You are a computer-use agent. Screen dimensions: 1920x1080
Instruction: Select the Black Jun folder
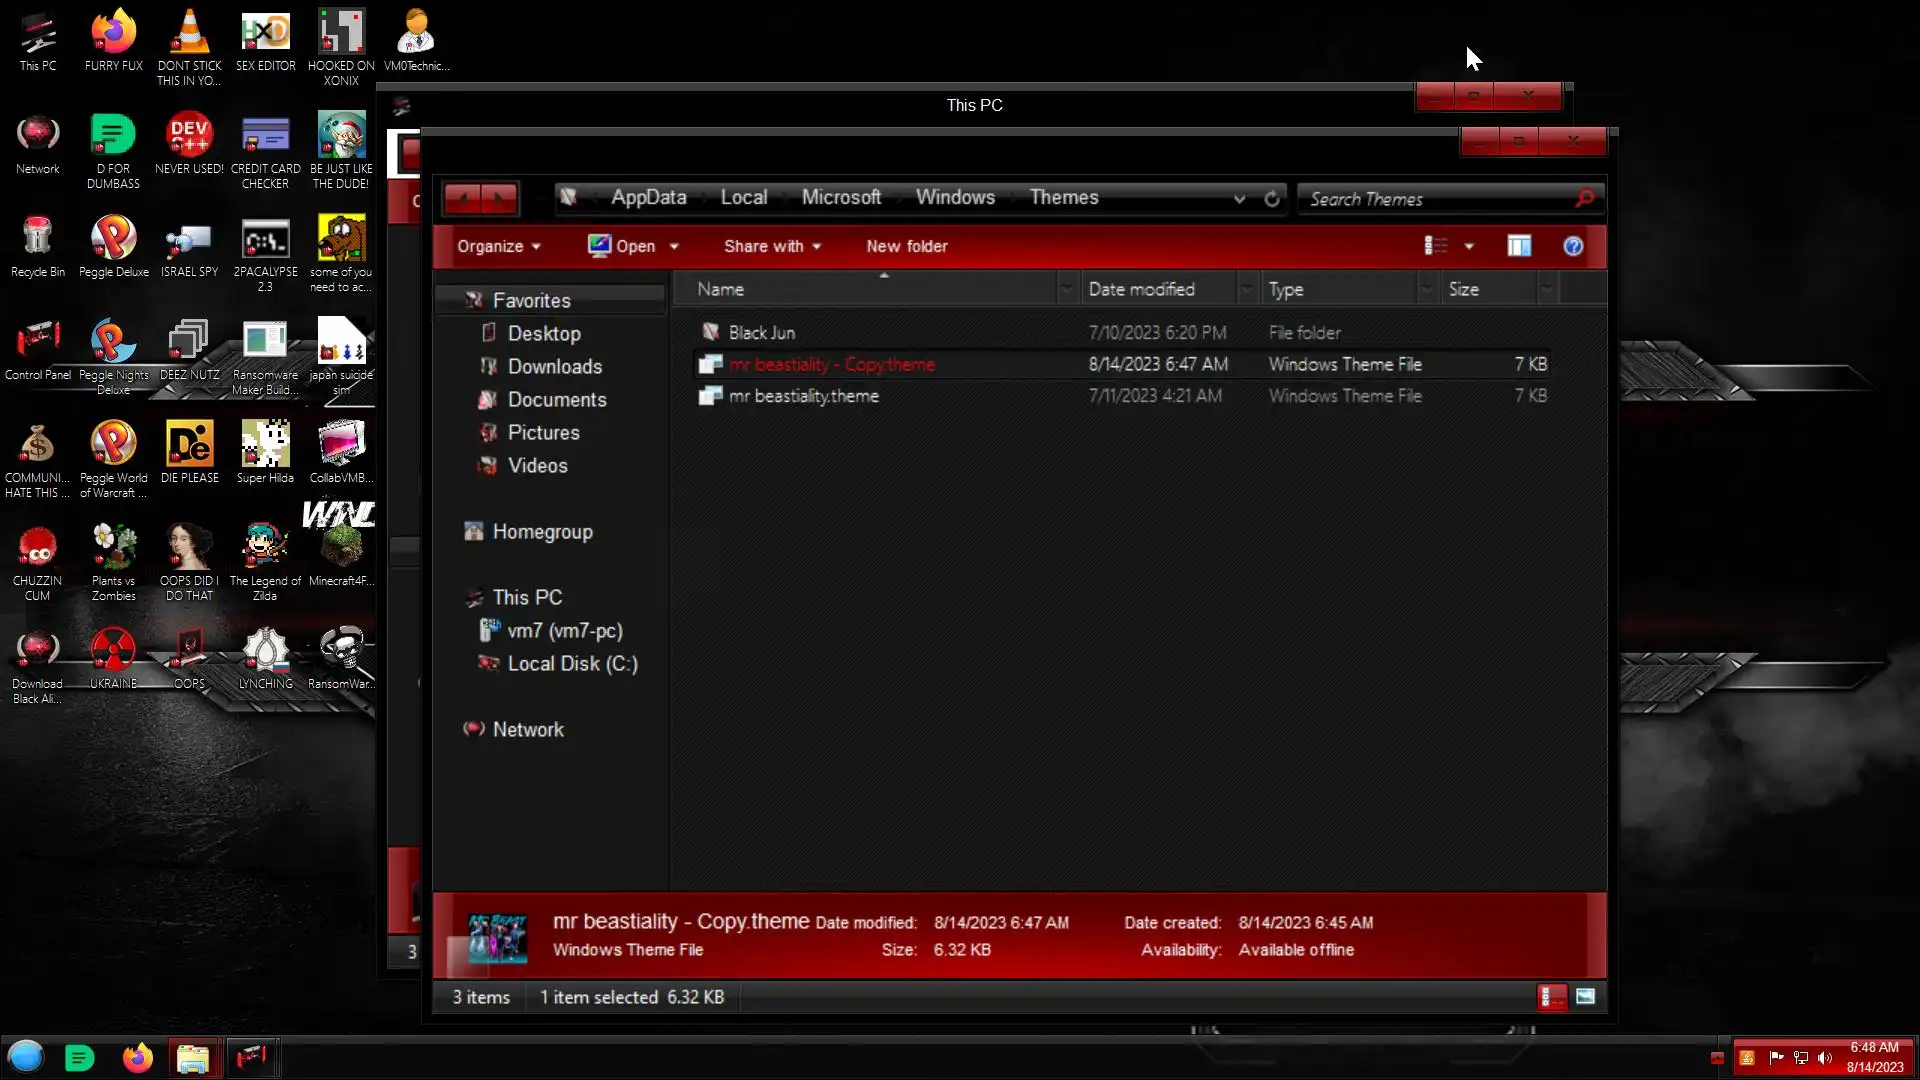click(x=761, y=332)
